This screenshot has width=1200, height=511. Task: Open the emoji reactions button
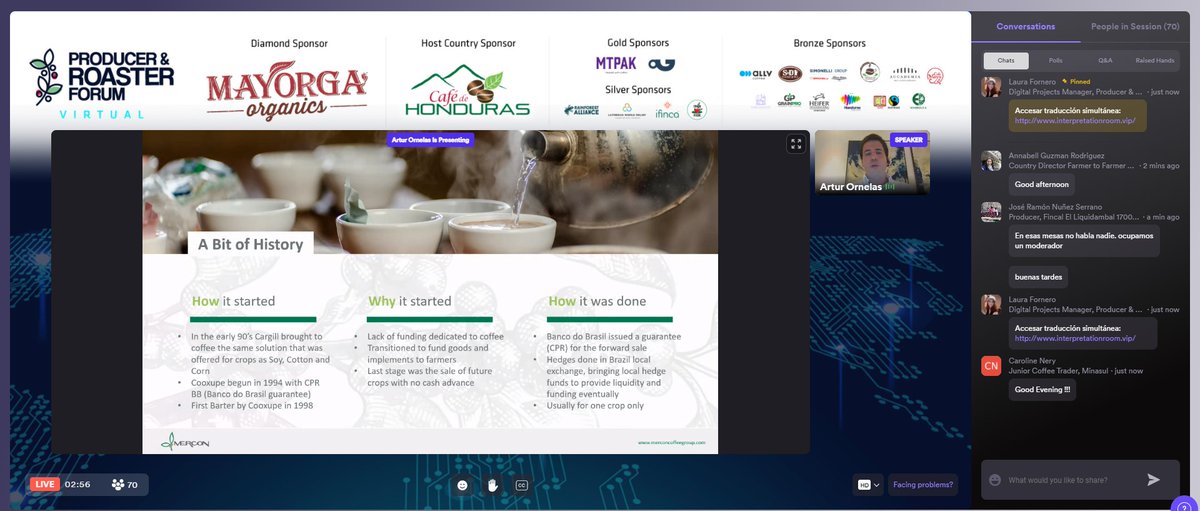462,485
